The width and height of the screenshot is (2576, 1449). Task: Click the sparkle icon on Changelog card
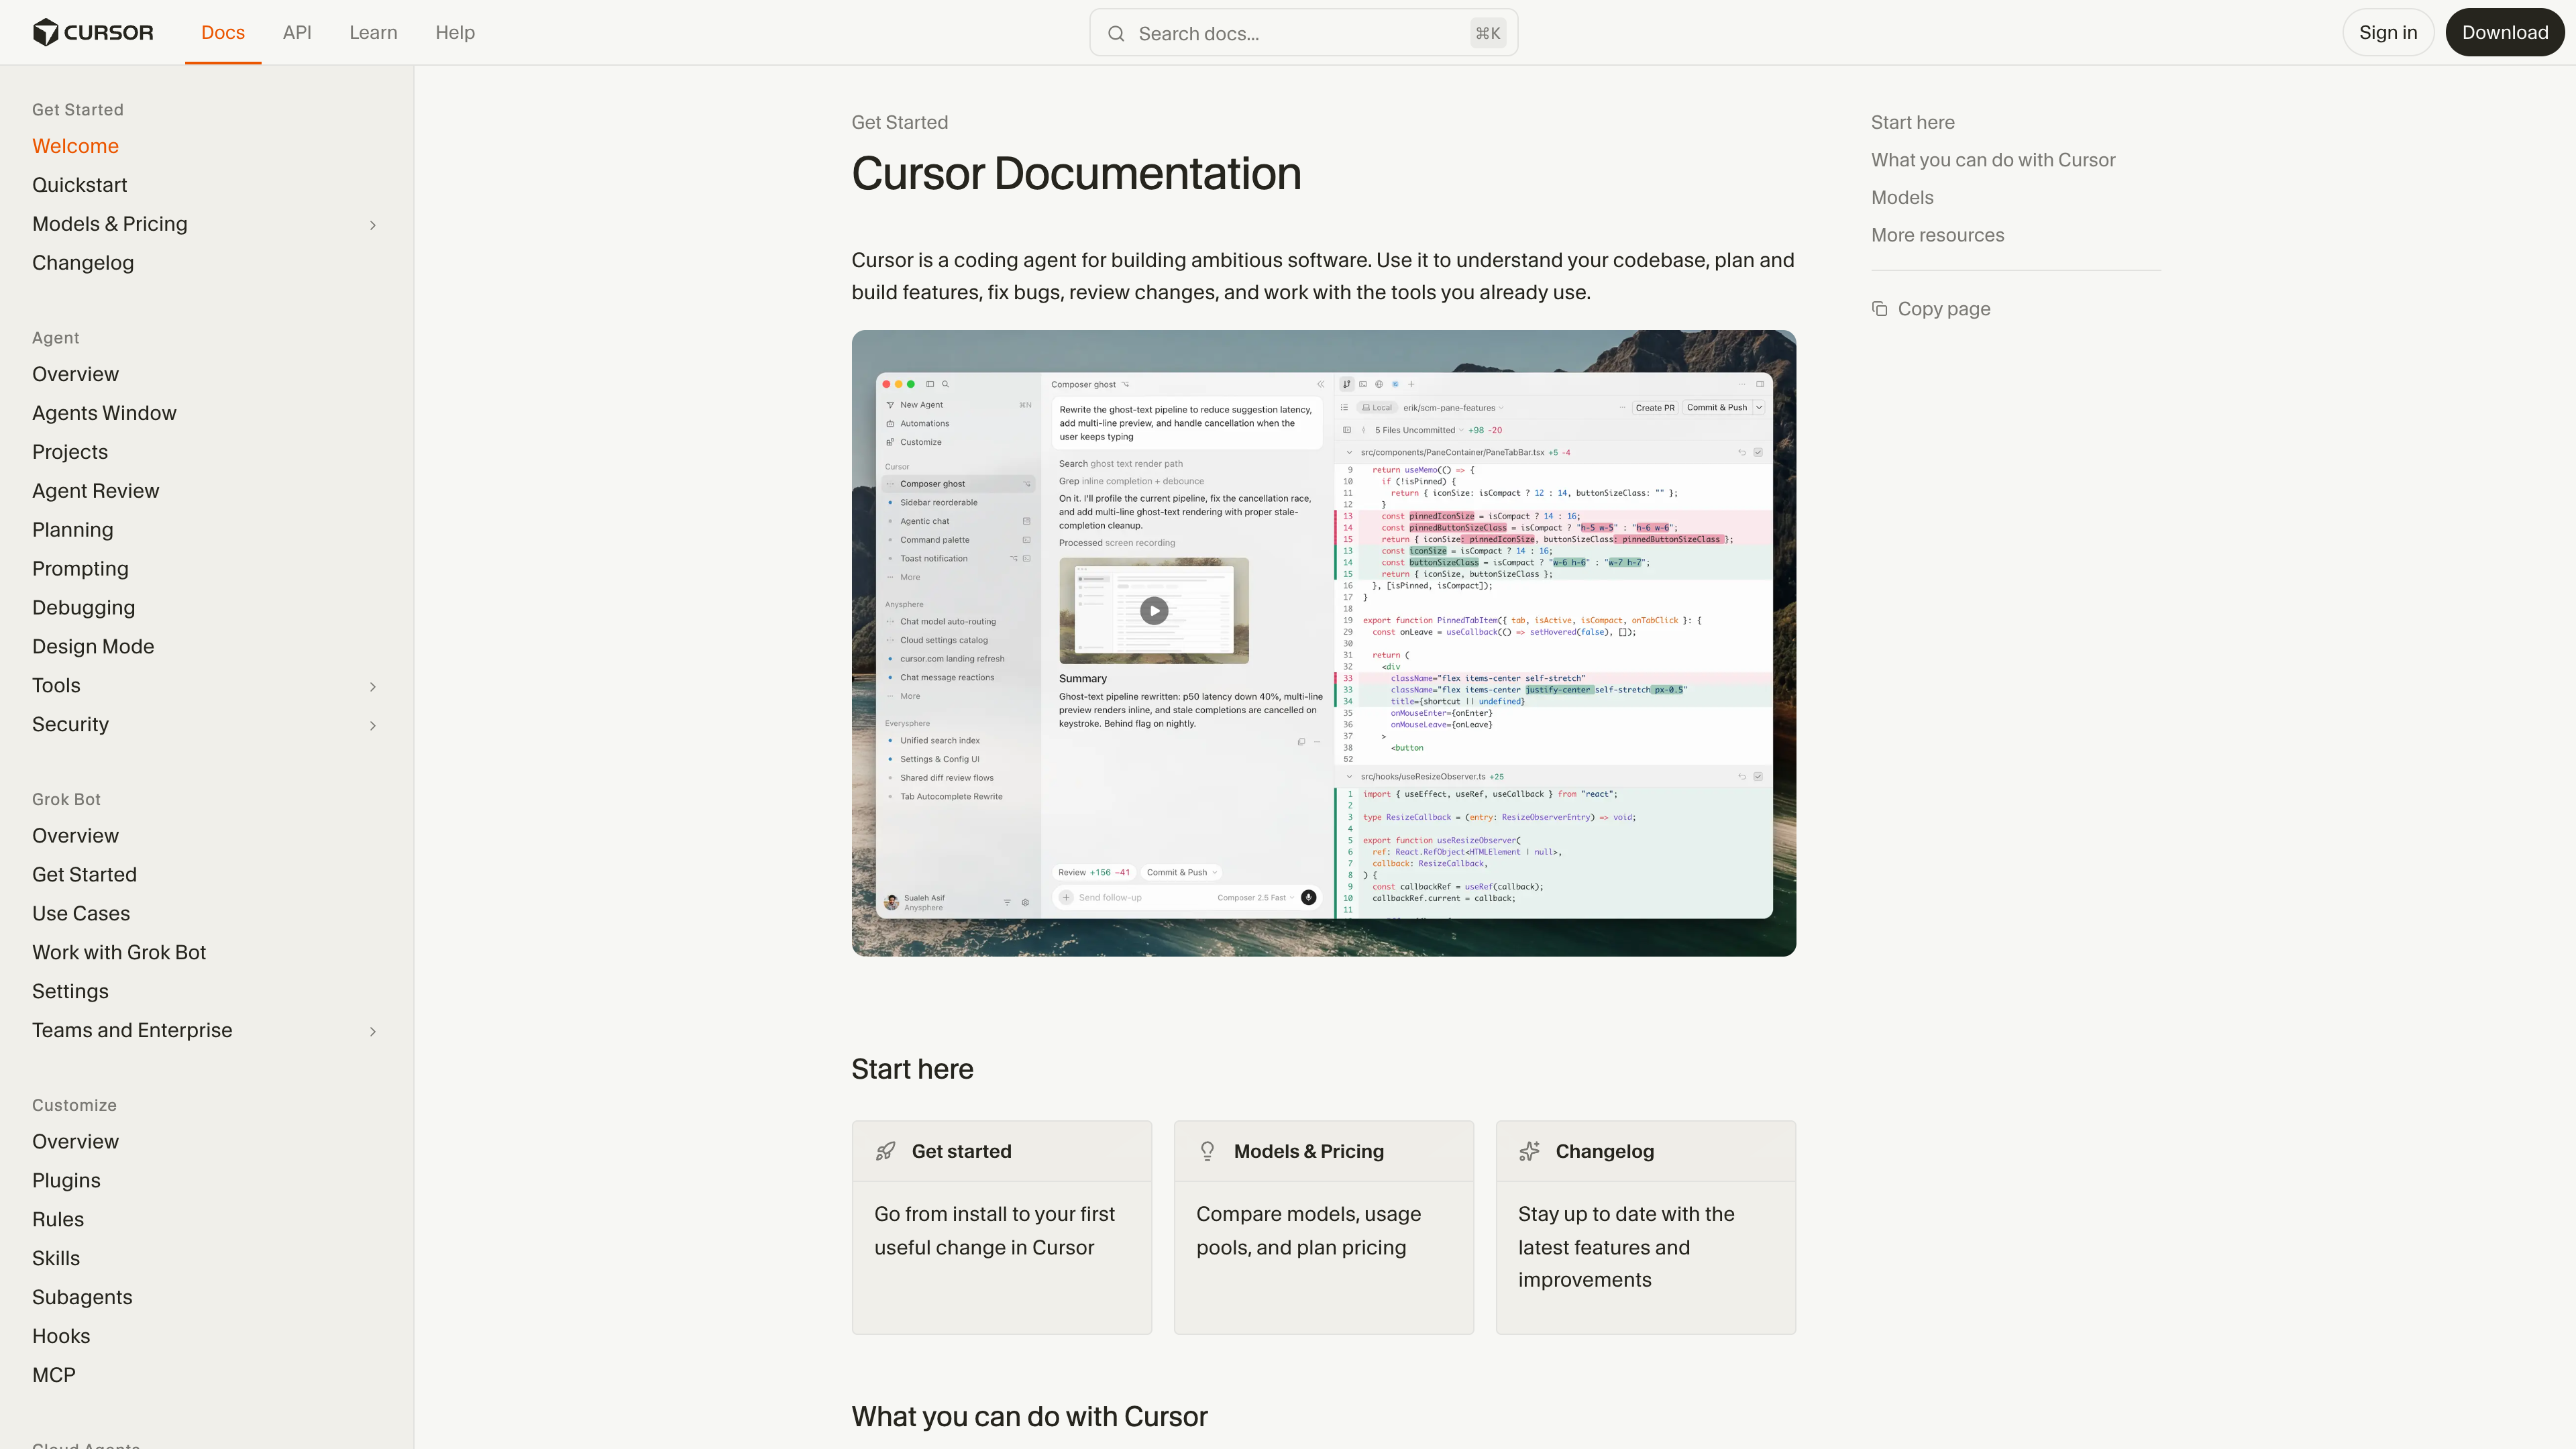[1529, 1151]
